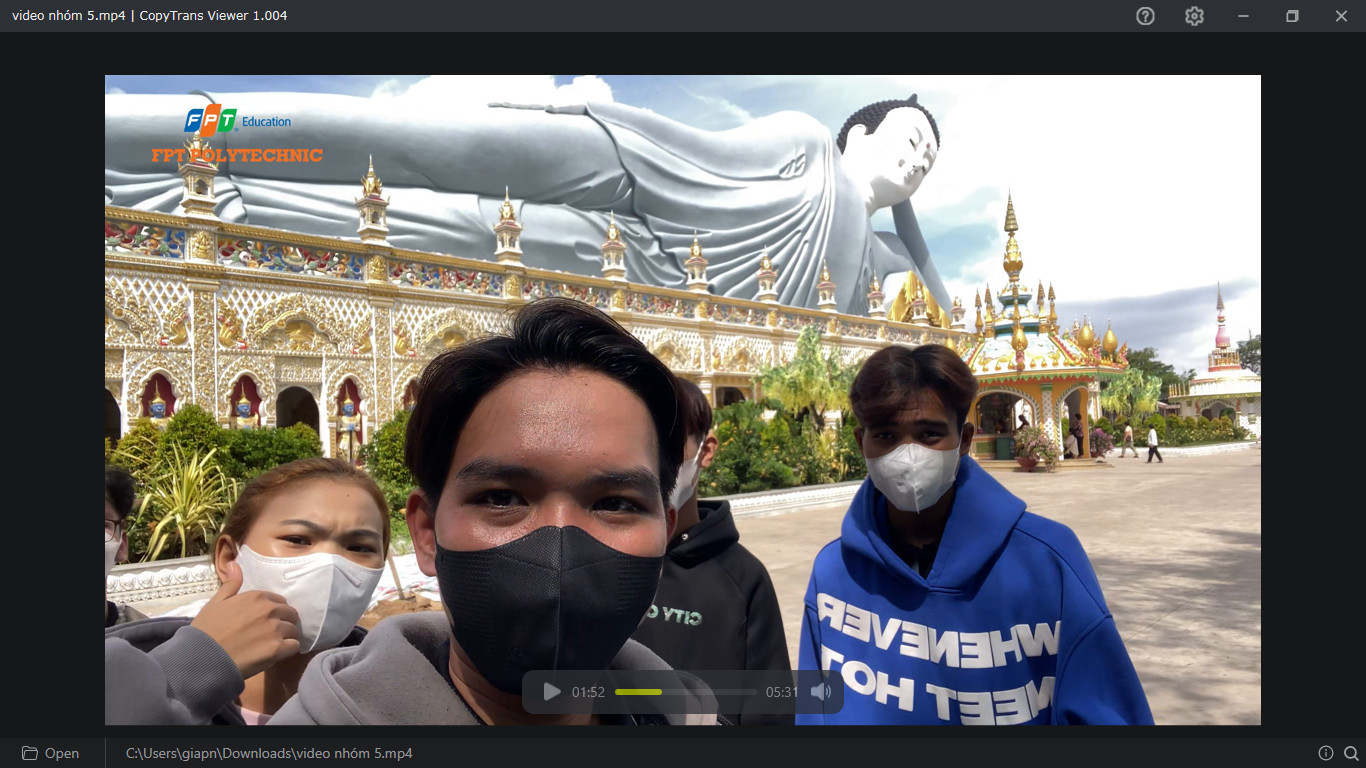Show file info with the info icon
The width and height of the screenshot is (1366, 768).
coord(1326,753)
